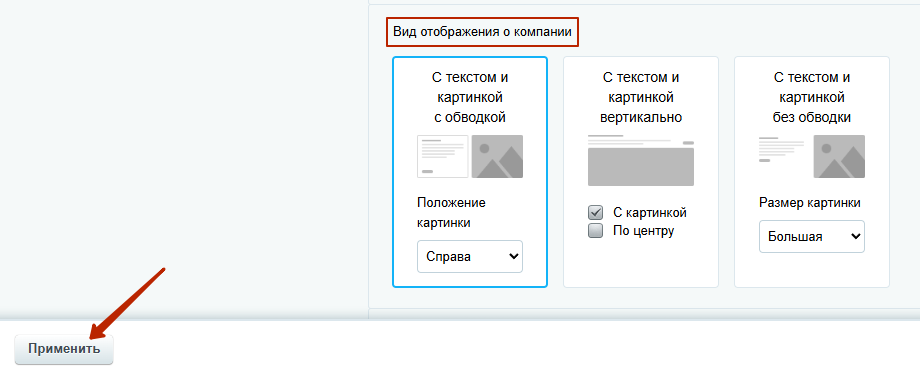
Task: Click the Размер картинки label
Action: click(x=810, y=203)
